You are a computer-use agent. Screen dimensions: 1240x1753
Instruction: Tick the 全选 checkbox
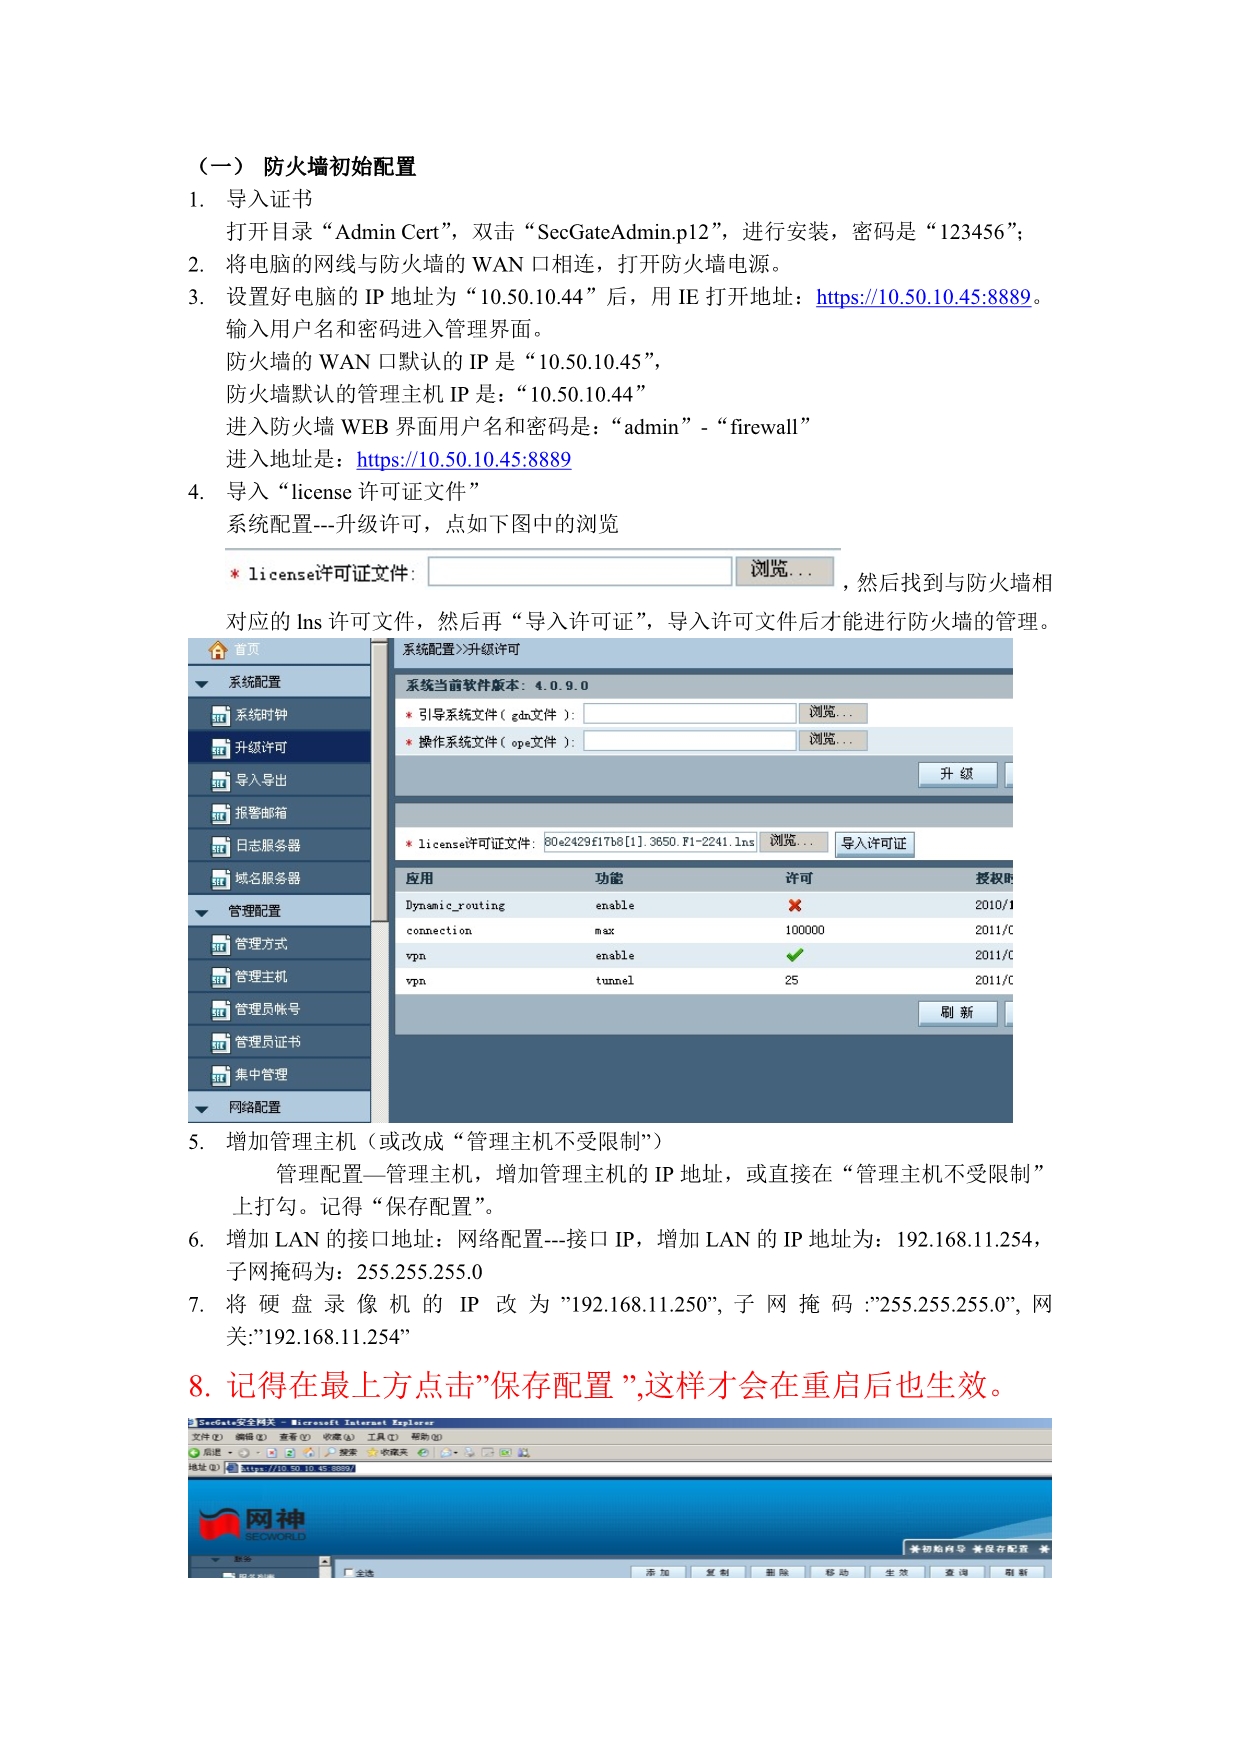pos(349,1573)
